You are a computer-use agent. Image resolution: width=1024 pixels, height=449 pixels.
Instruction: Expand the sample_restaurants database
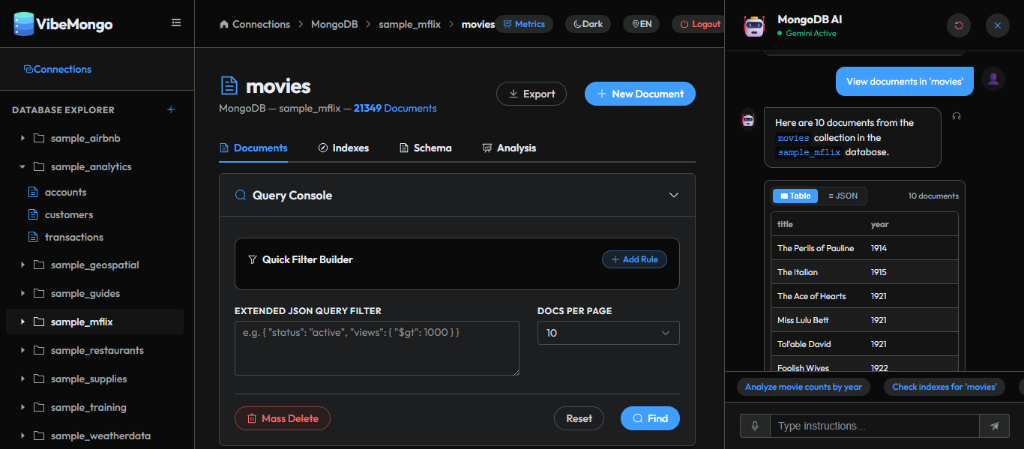click(23, 350)
